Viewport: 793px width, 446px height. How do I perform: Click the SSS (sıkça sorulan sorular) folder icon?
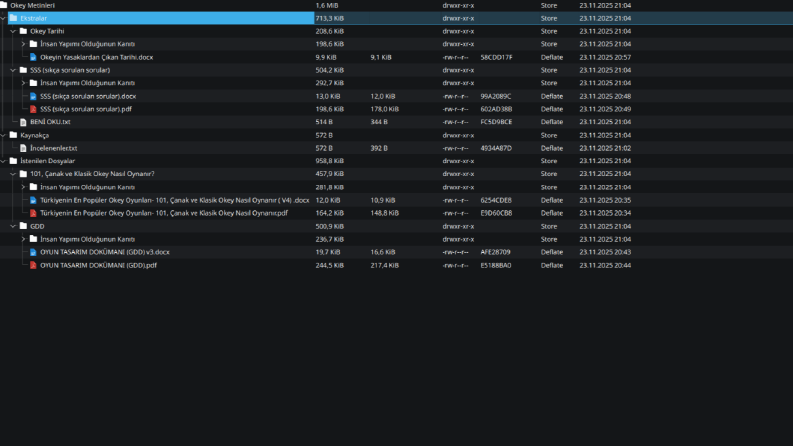(x=23, y=70)
